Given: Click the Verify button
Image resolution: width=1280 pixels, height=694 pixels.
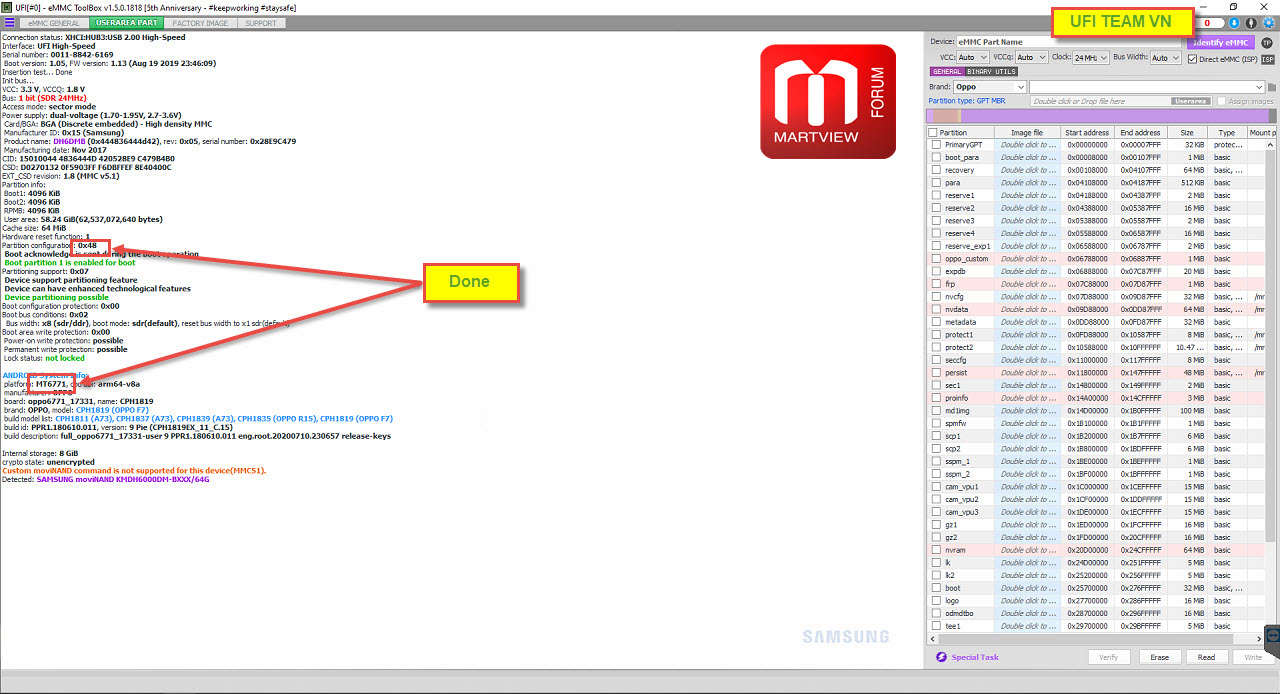Looking at the screenshot, I should coord(1109,657).
